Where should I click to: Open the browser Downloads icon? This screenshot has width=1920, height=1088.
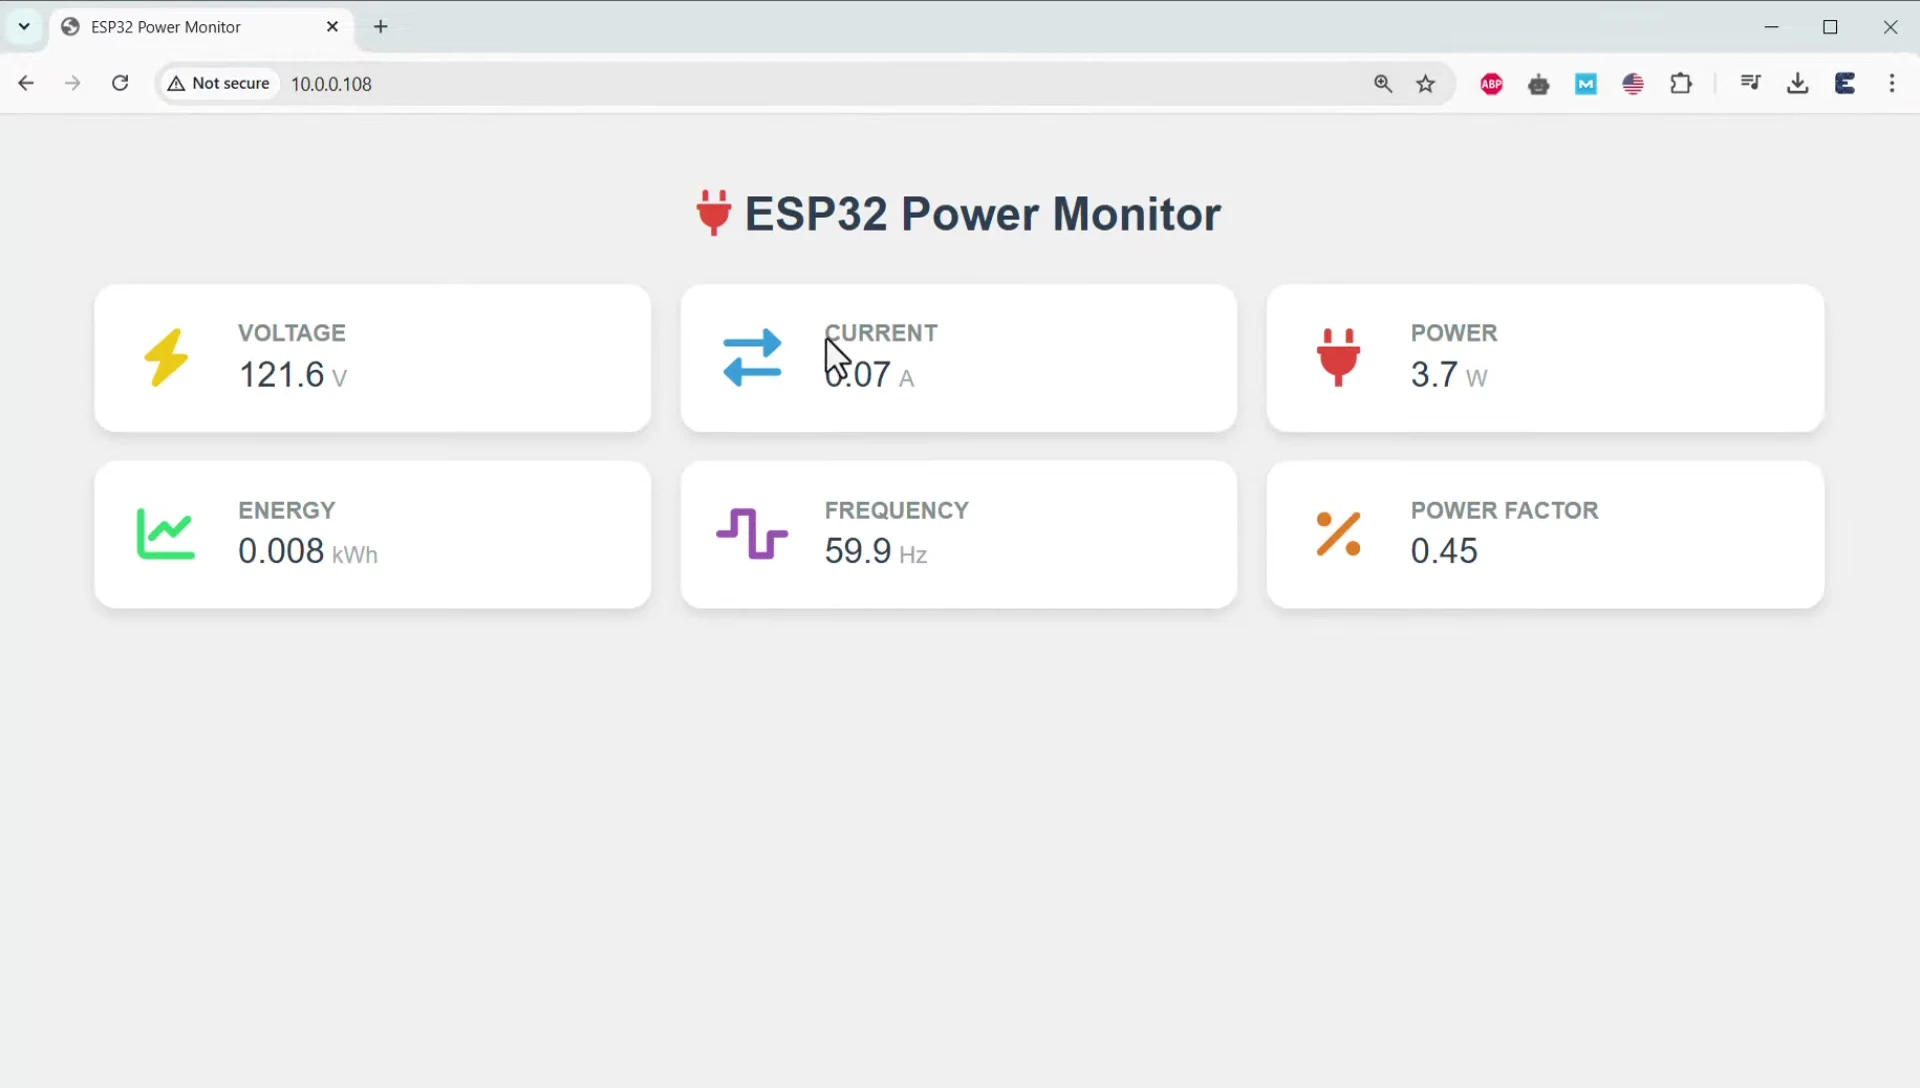coord(1798,83)
